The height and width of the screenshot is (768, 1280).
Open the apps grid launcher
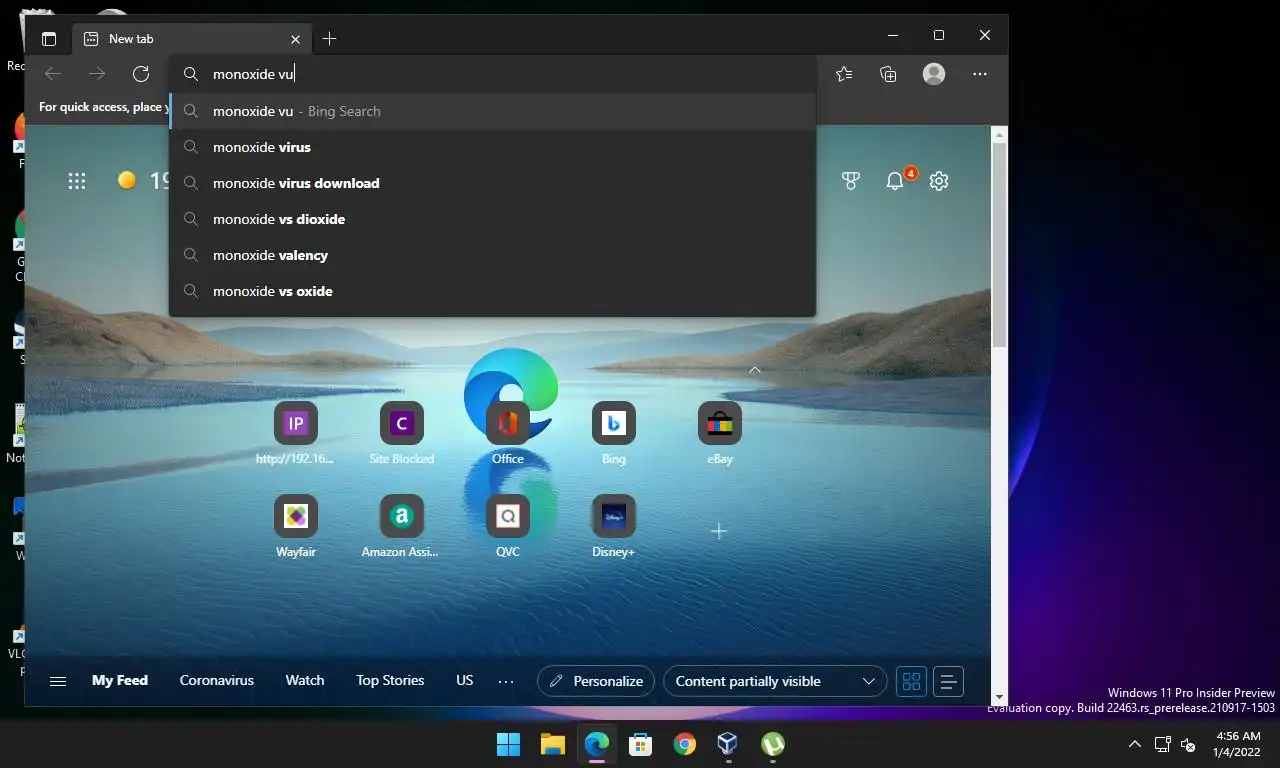(x=77, y=181)
